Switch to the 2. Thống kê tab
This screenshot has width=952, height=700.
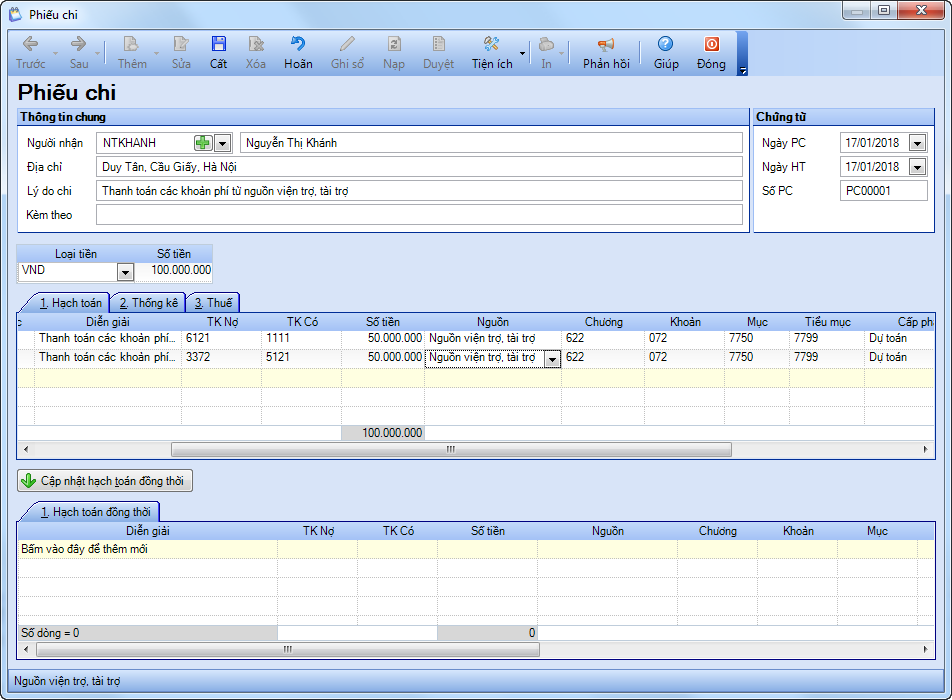click(x=149, y=303)
